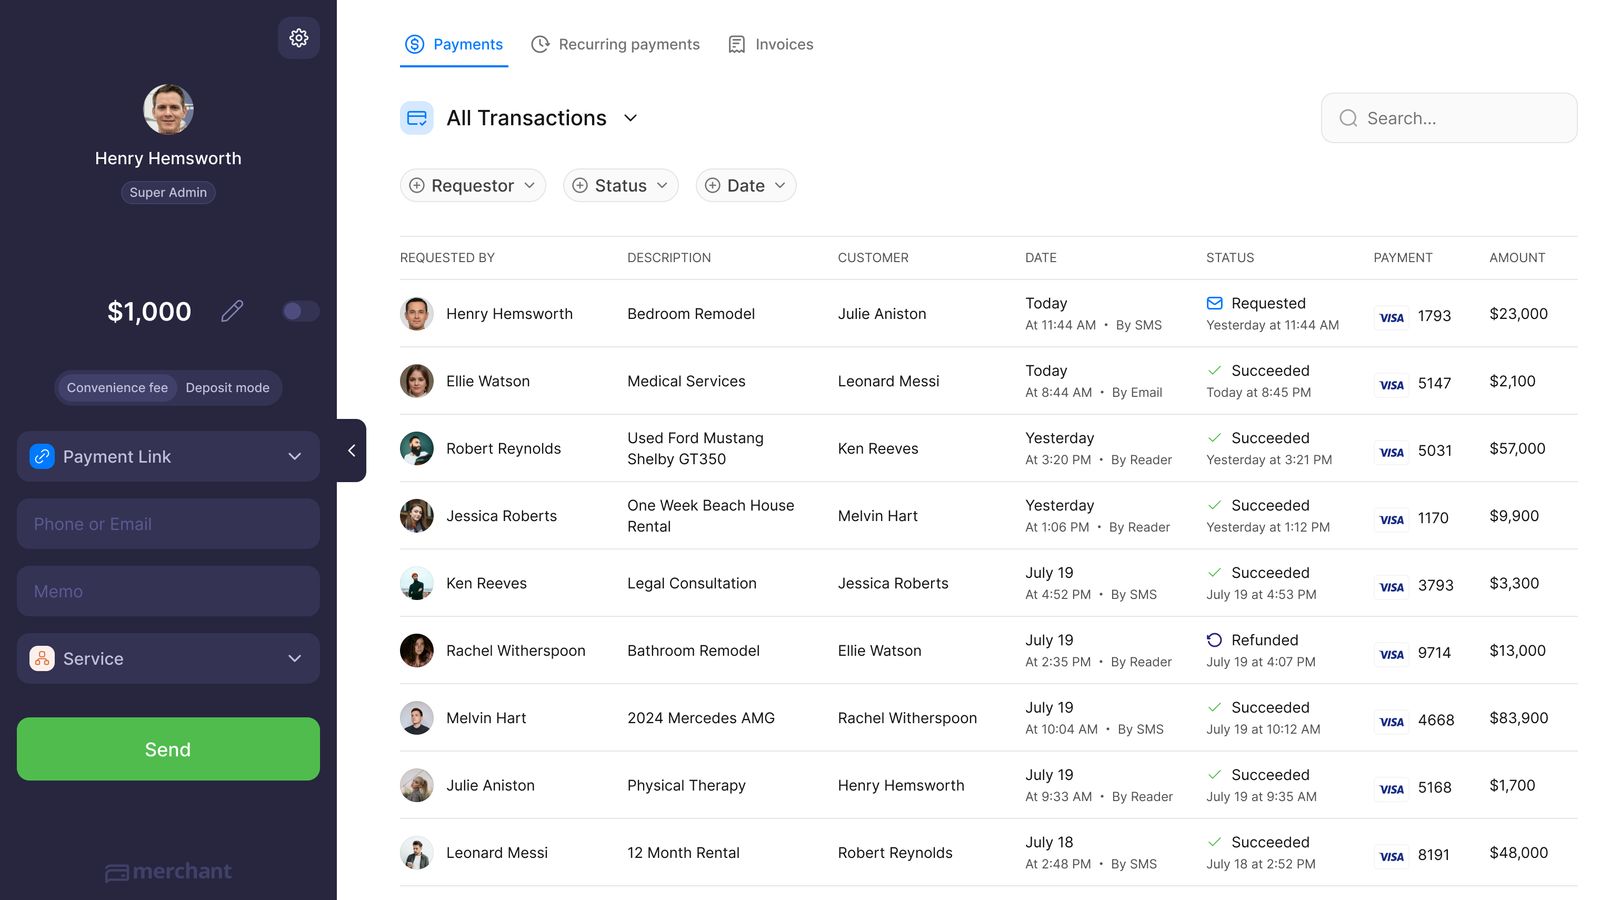
Task: Click Visa icon for card 8191
Action: (x=1391, y=856)
